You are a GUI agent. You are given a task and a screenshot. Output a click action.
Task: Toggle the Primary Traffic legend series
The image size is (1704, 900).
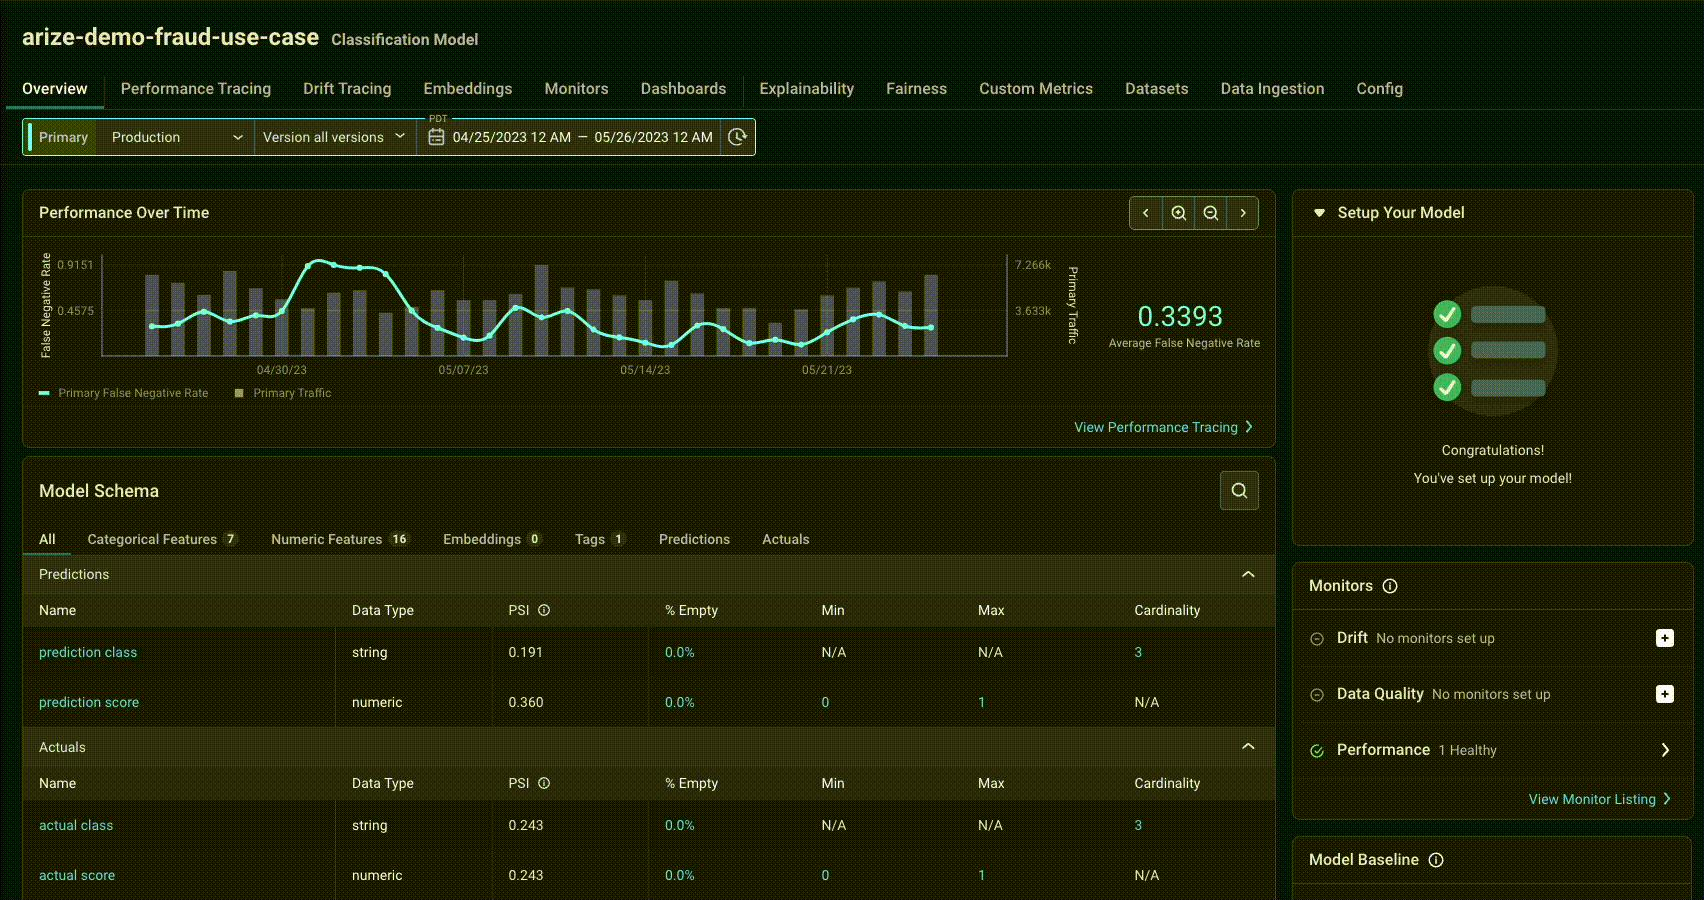click(x=283, y=393)
